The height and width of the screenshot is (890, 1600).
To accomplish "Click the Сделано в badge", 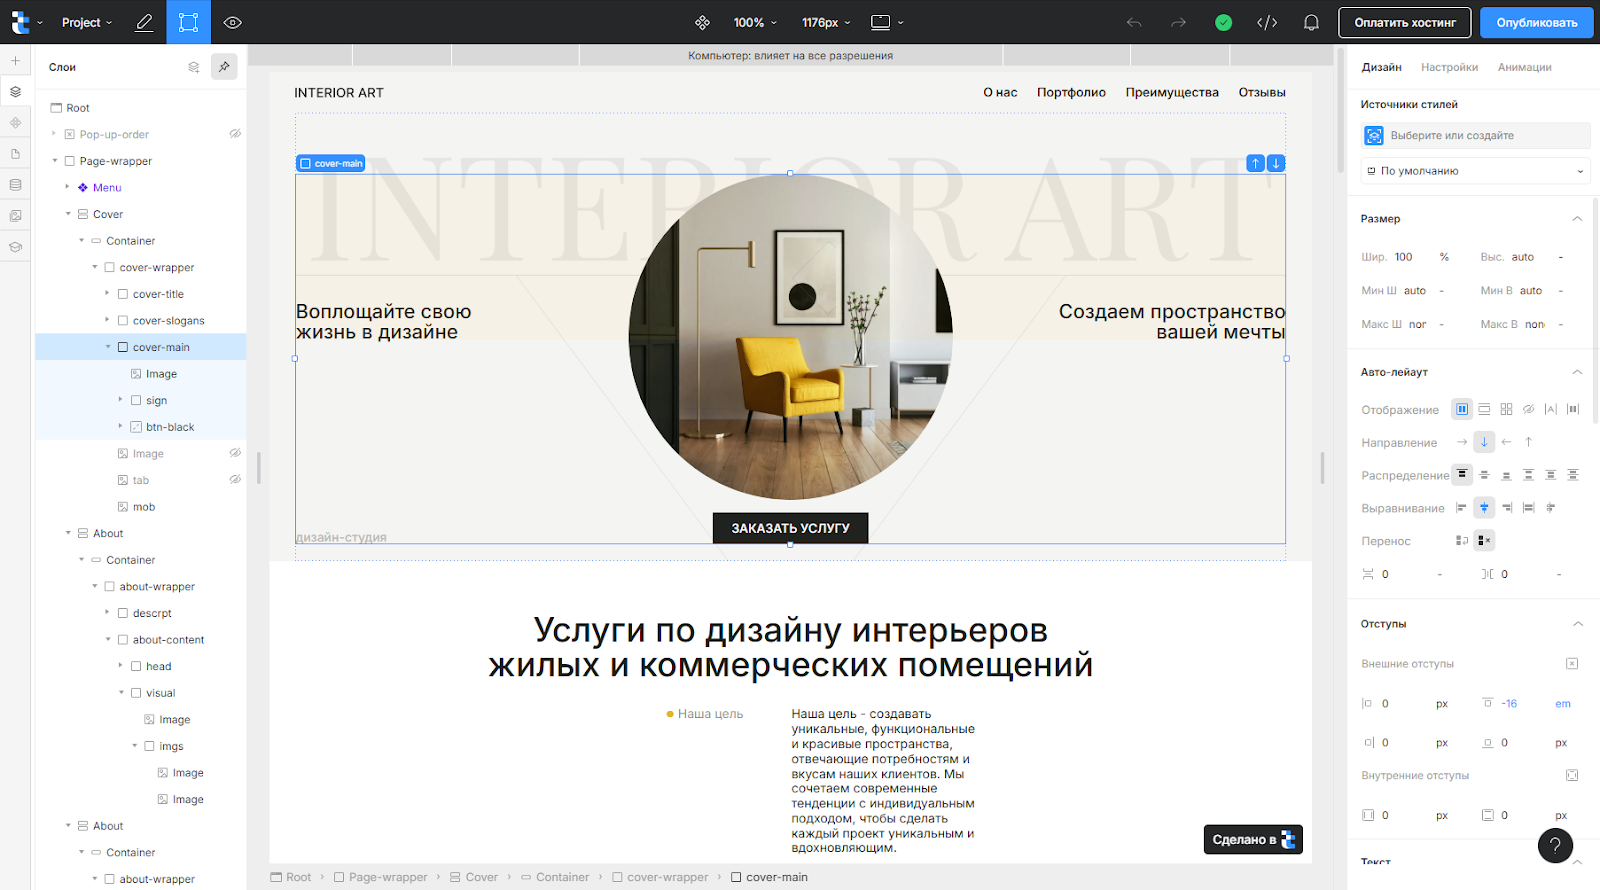I will 1253,839.
